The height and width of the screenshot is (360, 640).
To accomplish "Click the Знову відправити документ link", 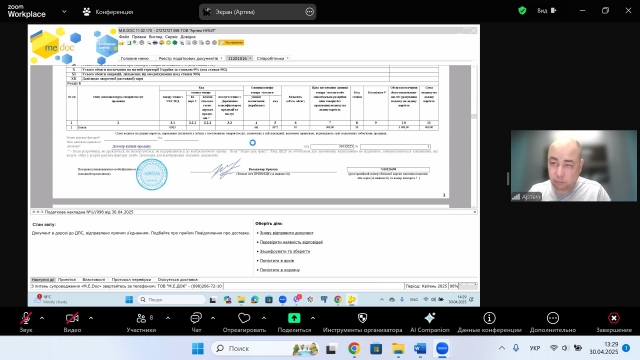I will [x=287, y=233].
